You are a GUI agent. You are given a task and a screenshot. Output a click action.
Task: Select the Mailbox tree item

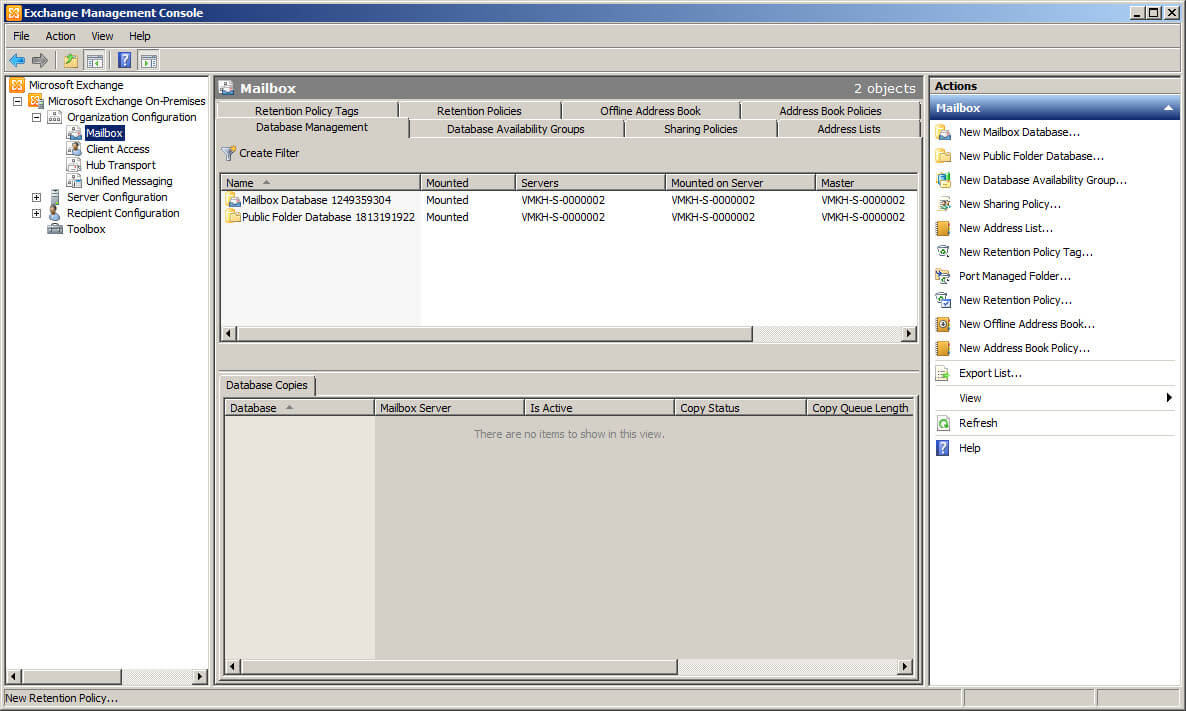104,133
